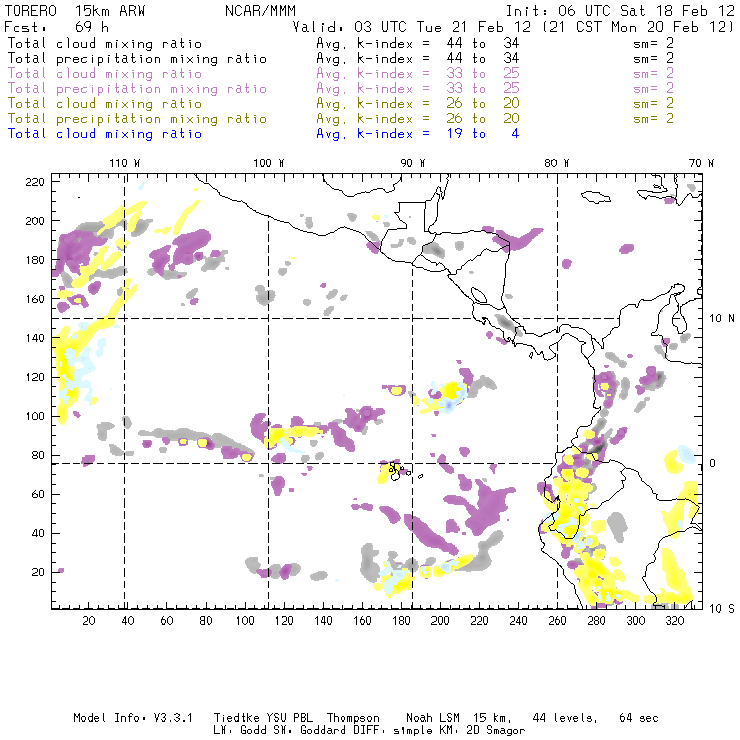The image size is (740, 740).
Task: Click the '180' tick on the vertical axis
Action: coord(35,260)
